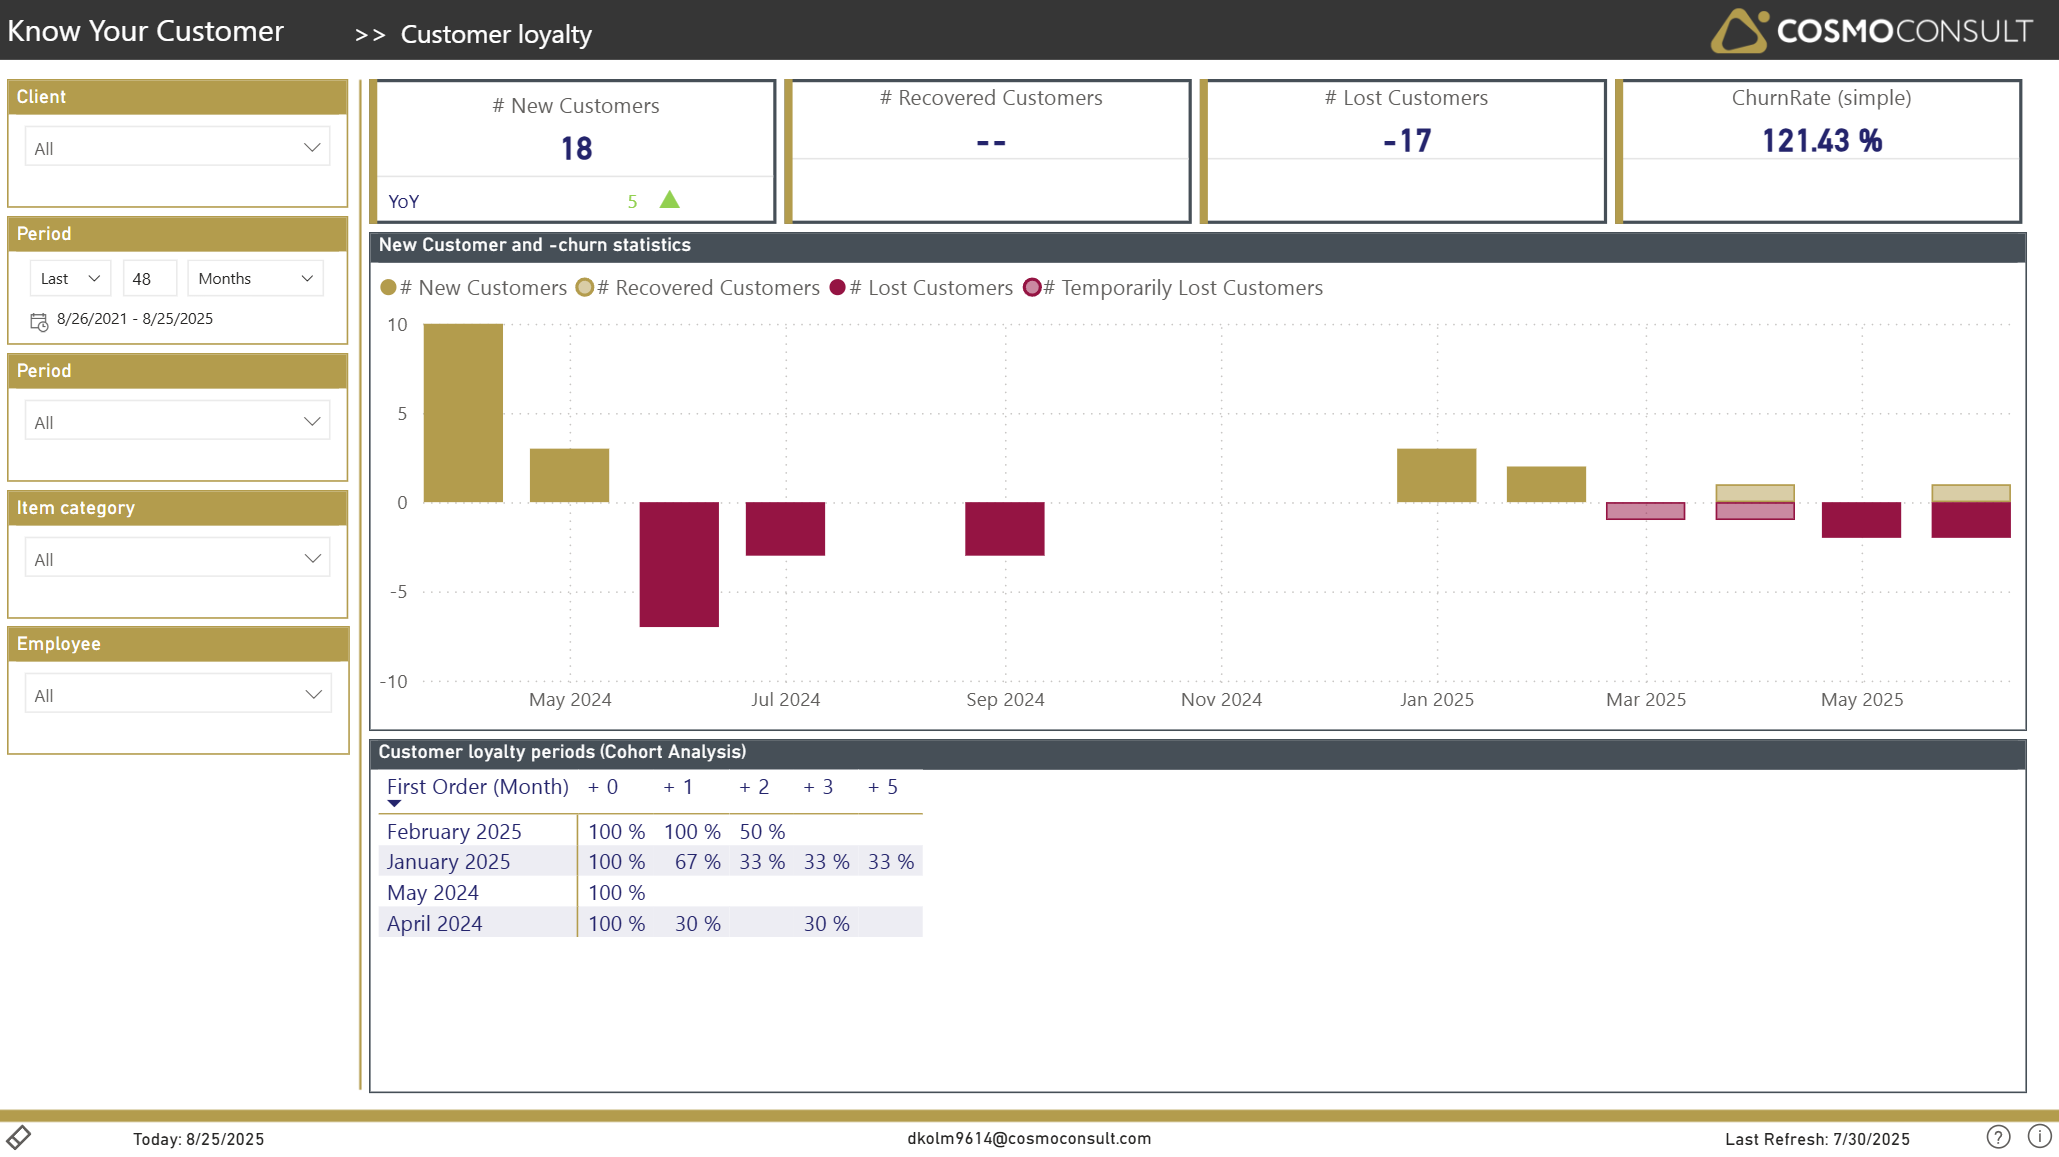Click the eraser icon in bottom-left corner
This screenshot has width=2059, height=1157.
click(x=19, y=1137)
